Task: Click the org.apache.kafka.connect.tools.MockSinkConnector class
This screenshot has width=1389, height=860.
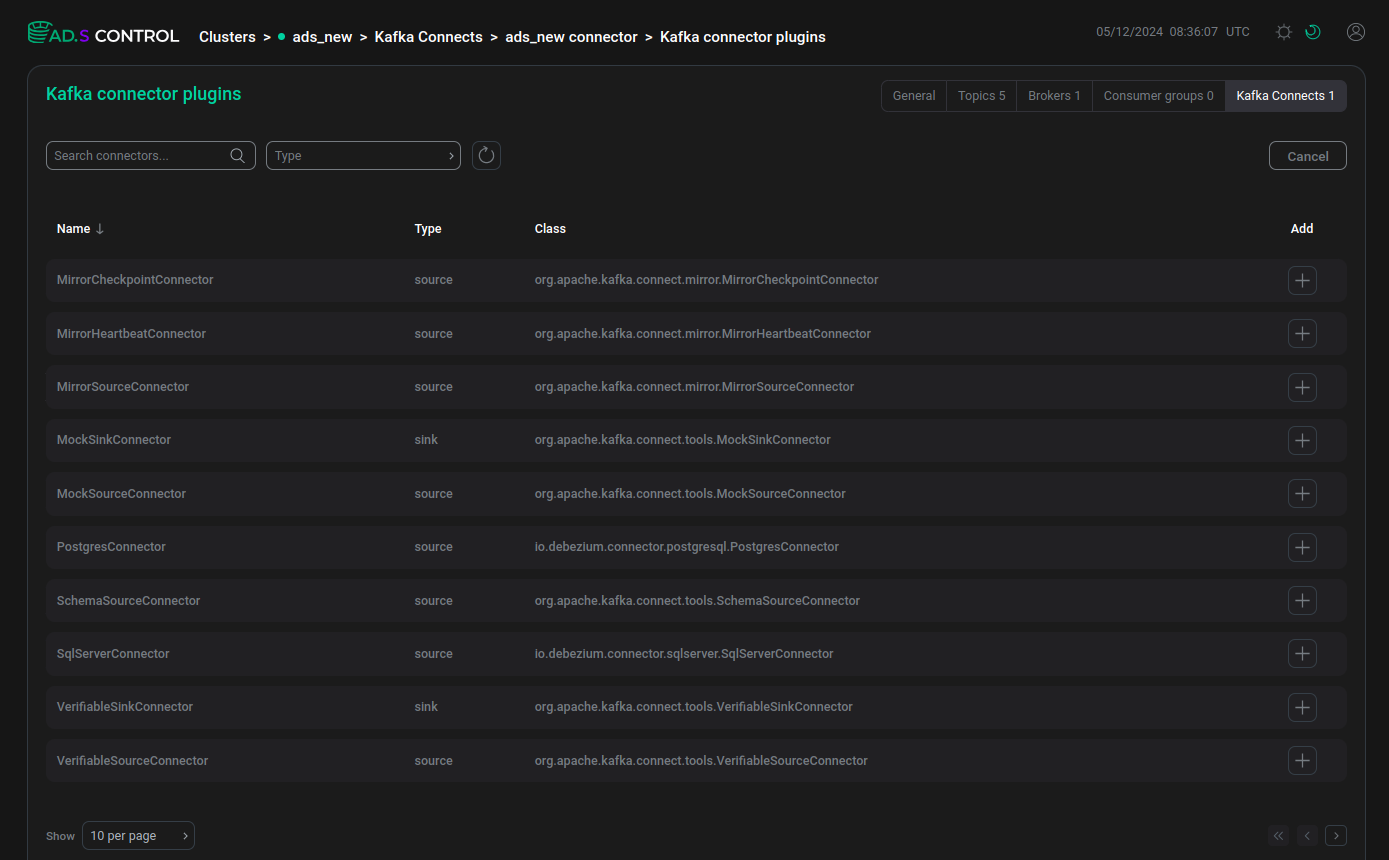Action: point(683,440)
